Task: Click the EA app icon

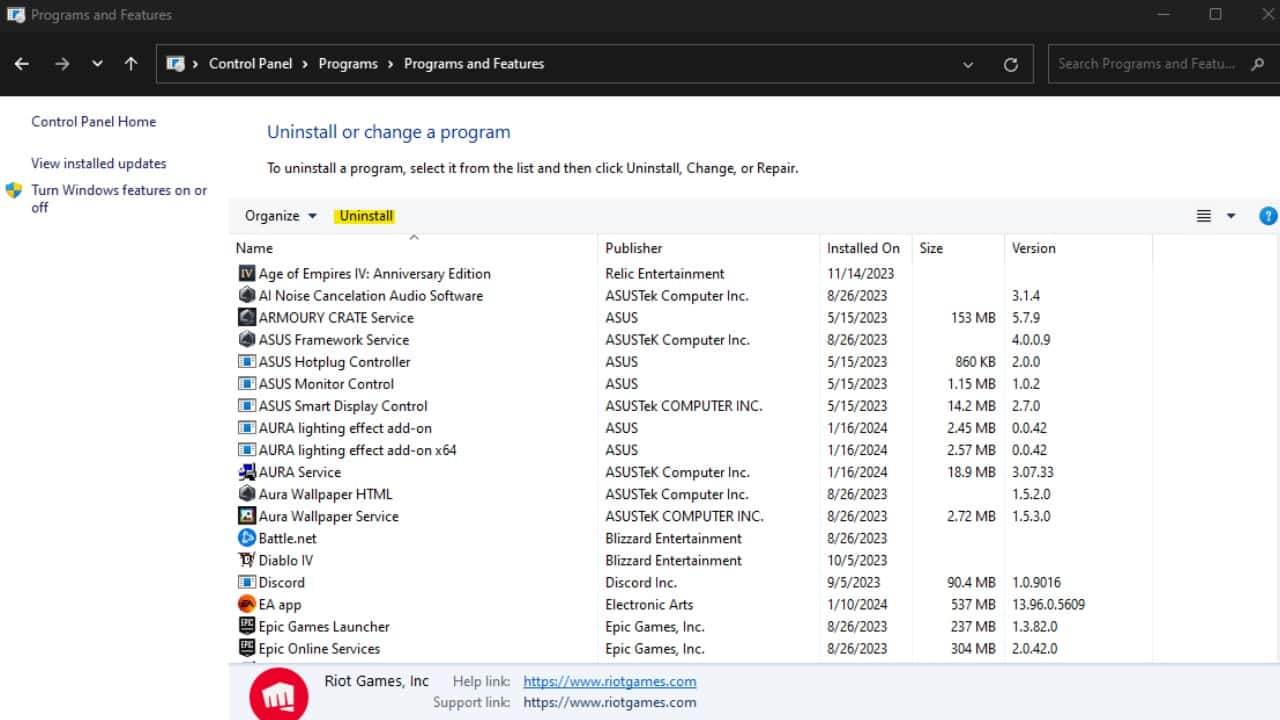Action: 247,604
